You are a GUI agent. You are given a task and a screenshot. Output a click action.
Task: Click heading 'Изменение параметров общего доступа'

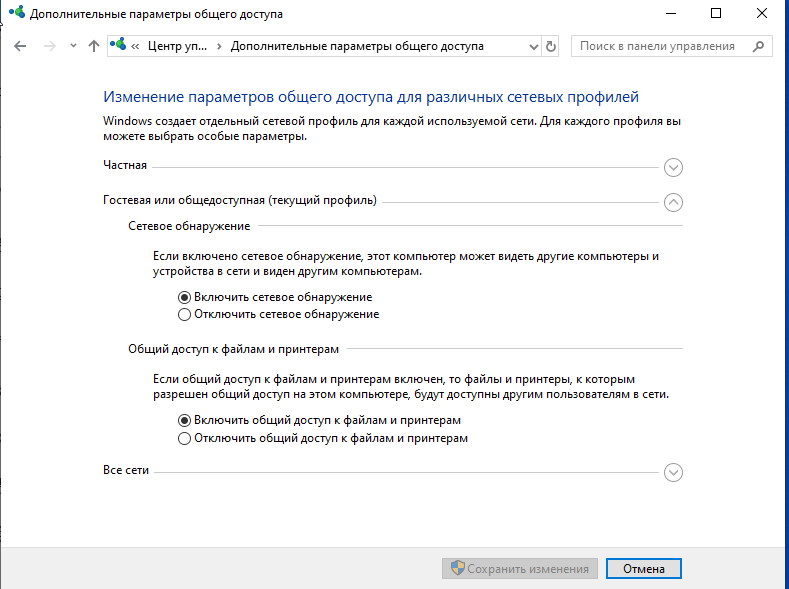point(371,97)
